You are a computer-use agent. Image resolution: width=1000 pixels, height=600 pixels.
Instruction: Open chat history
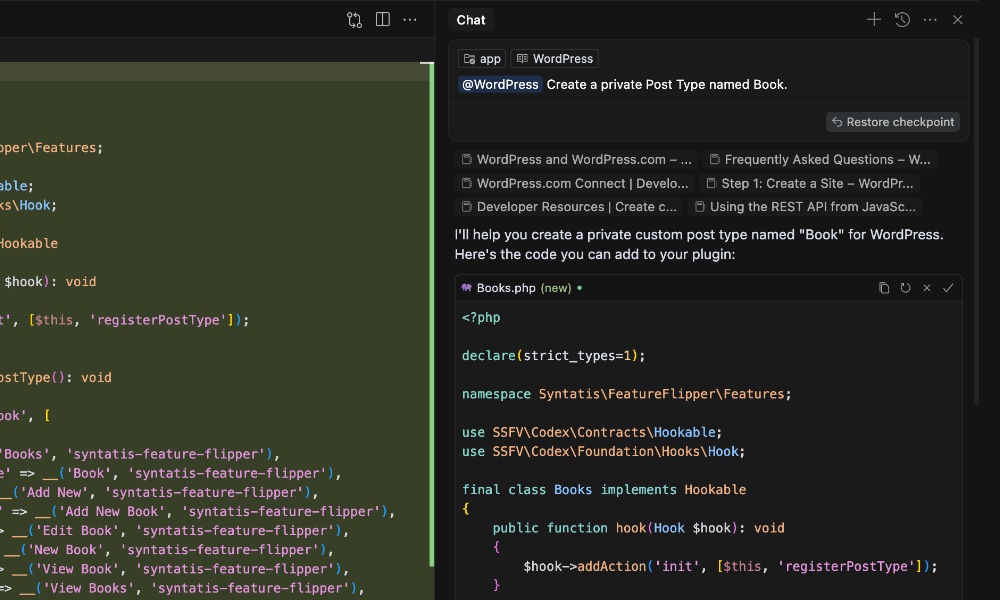(x=902, y=20)
